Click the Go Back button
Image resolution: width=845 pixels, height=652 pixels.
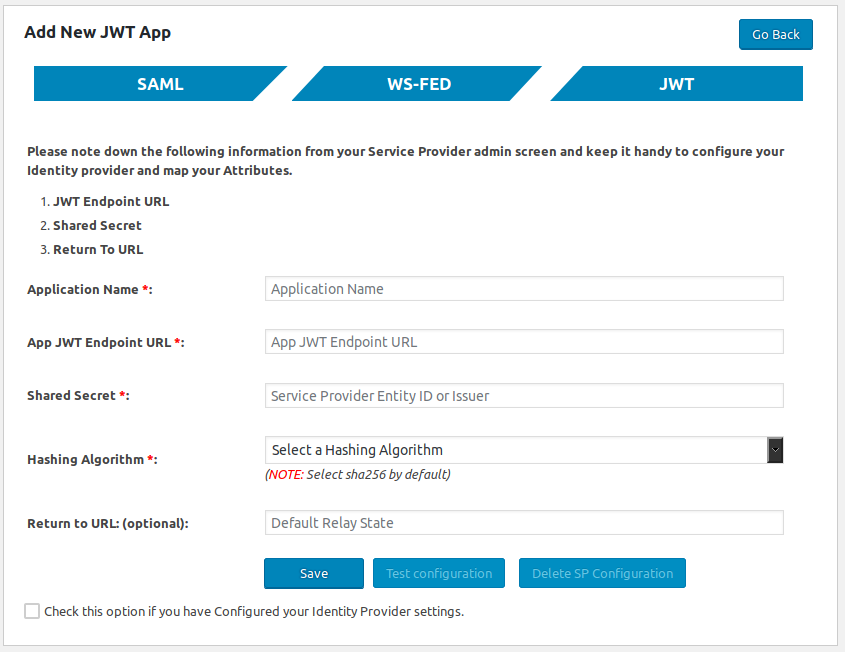coord(775,34)
